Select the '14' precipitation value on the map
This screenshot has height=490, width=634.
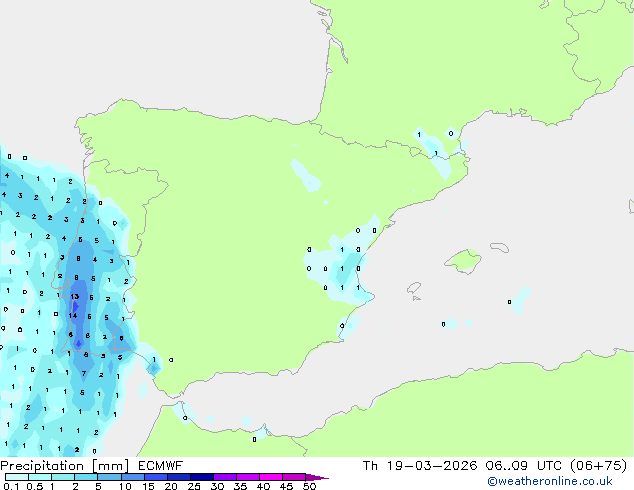click(x=73, y=315)
